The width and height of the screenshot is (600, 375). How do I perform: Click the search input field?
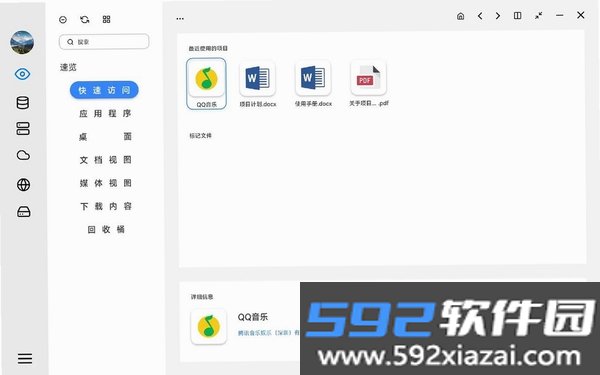[104, 42]
